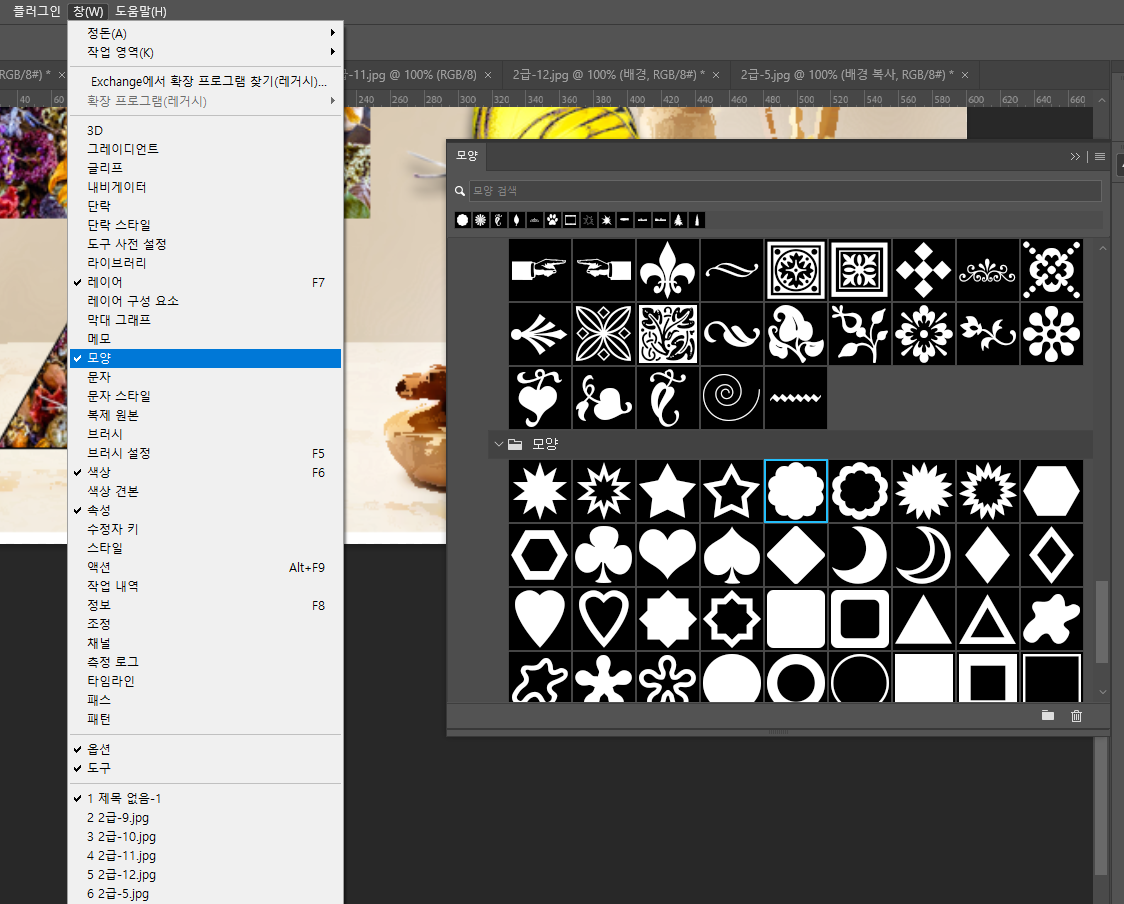Screen dimensions: 1124x904
Task: Expand the 작업 영역(K) submenu
Action: point(204,52)
